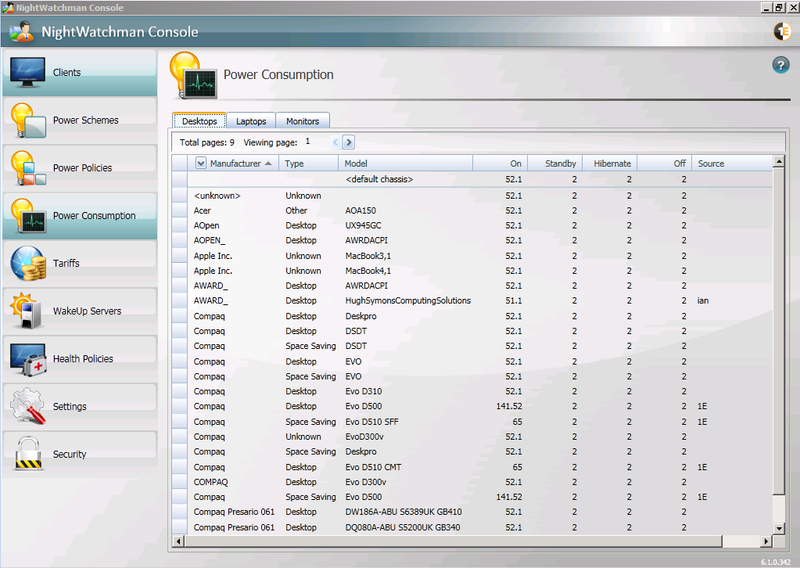Switch to the Monitors tab
The height and width of the screenshot is (568, 800).
[302, 121]
